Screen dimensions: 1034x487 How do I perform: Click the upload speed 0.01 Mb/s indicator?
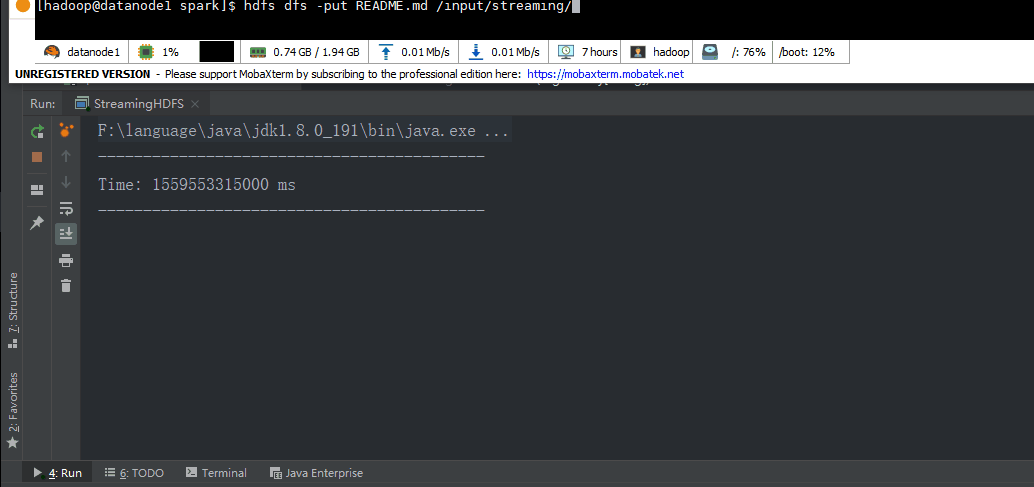pos(415,52)
